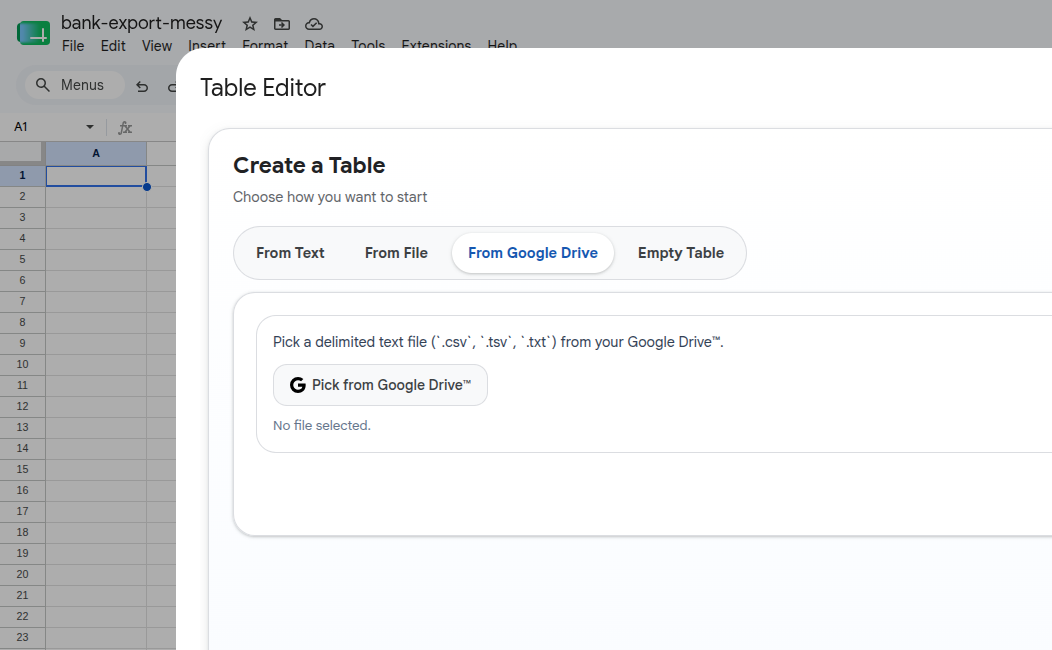Expand the name box dropdown arrow

tap(90, 127)
